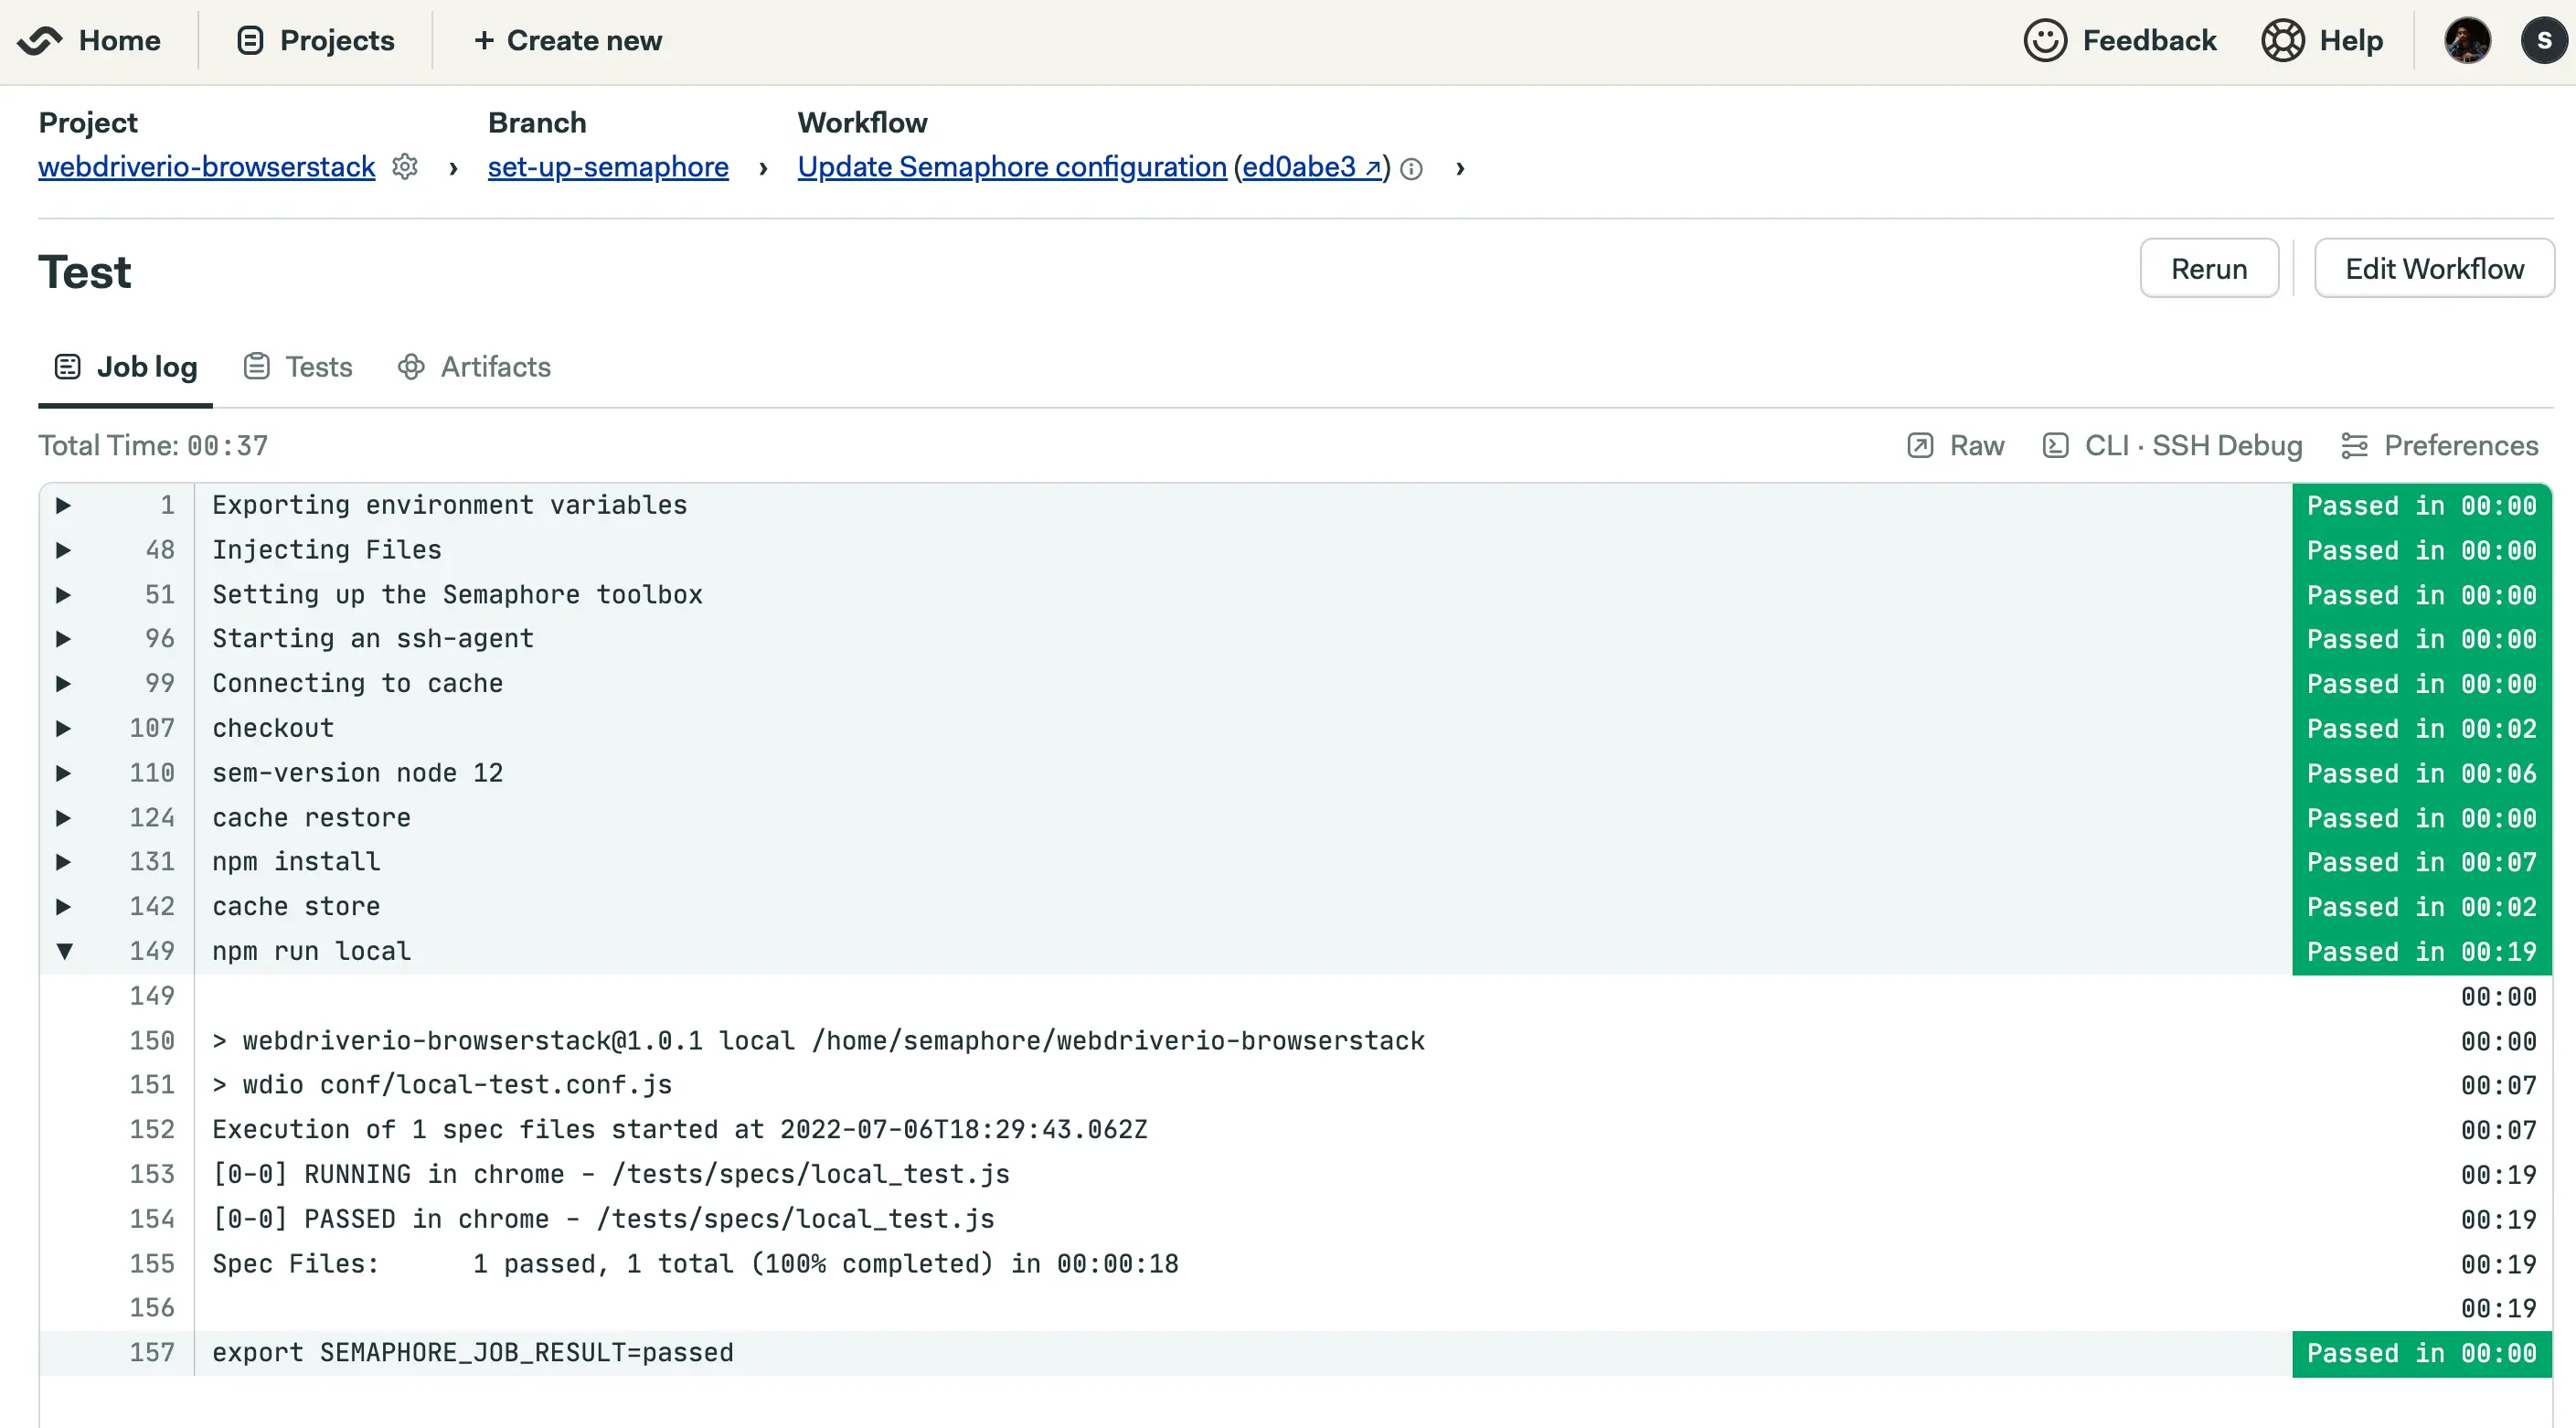Open Feedback via the smiley icon
The image size is (2576, 1428).
[2045, 41]
